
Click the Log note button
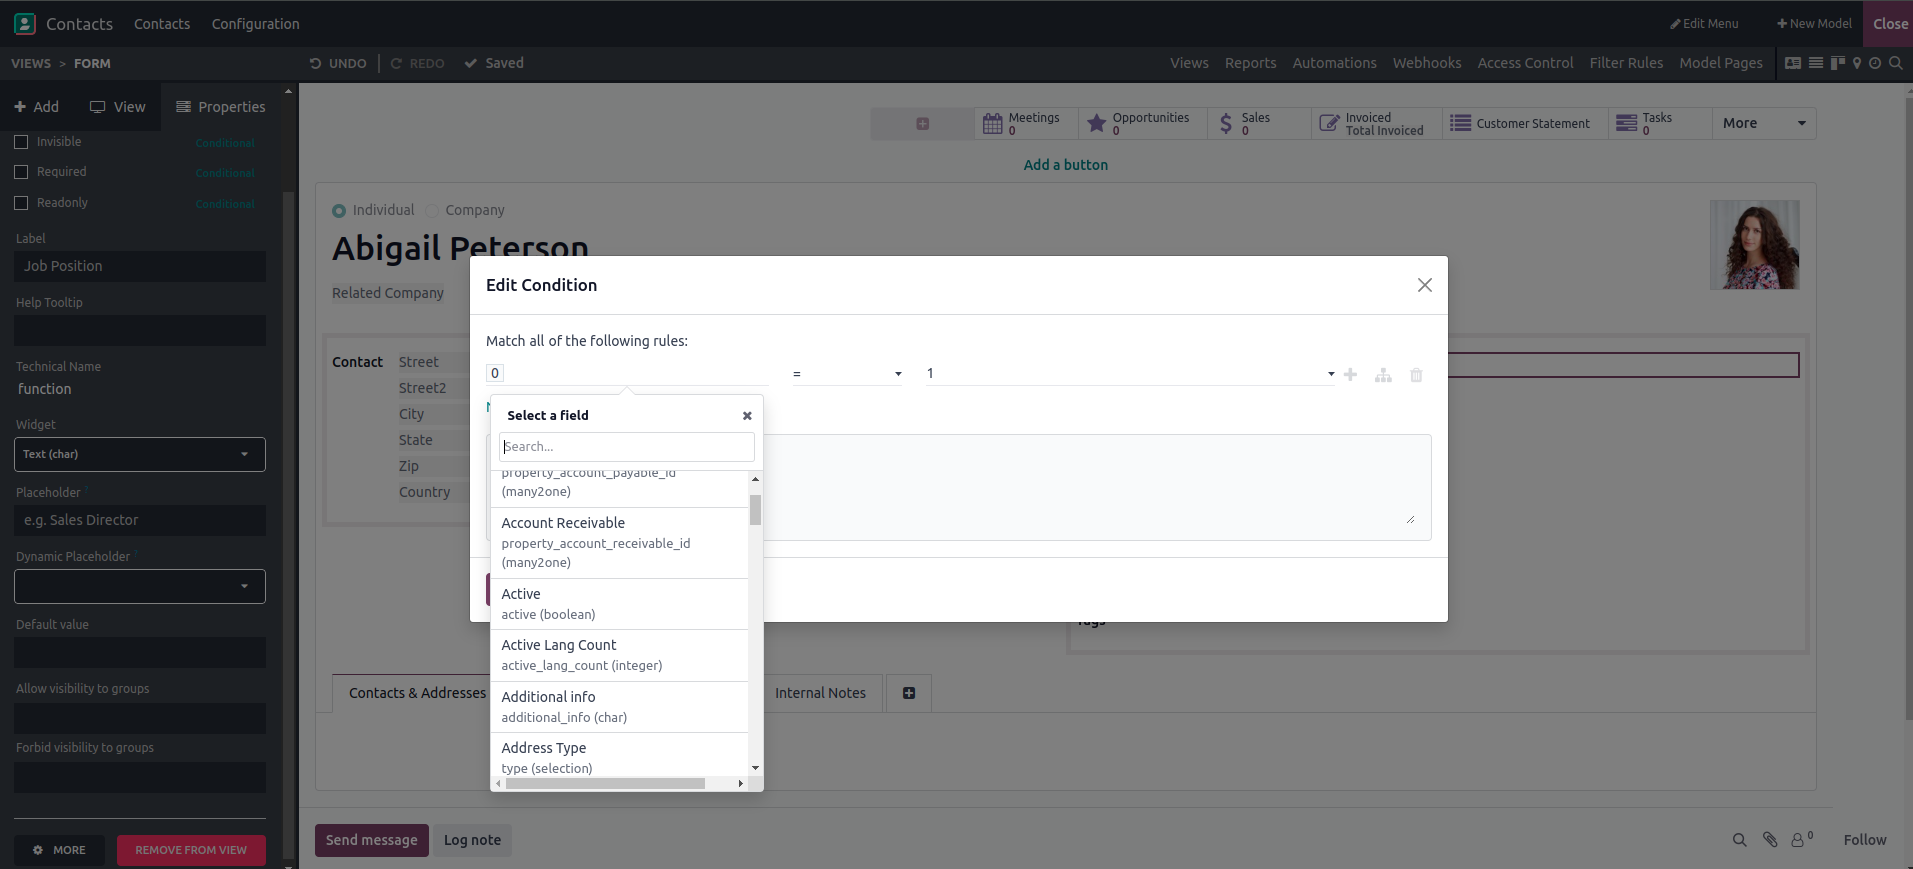(472, 840)
